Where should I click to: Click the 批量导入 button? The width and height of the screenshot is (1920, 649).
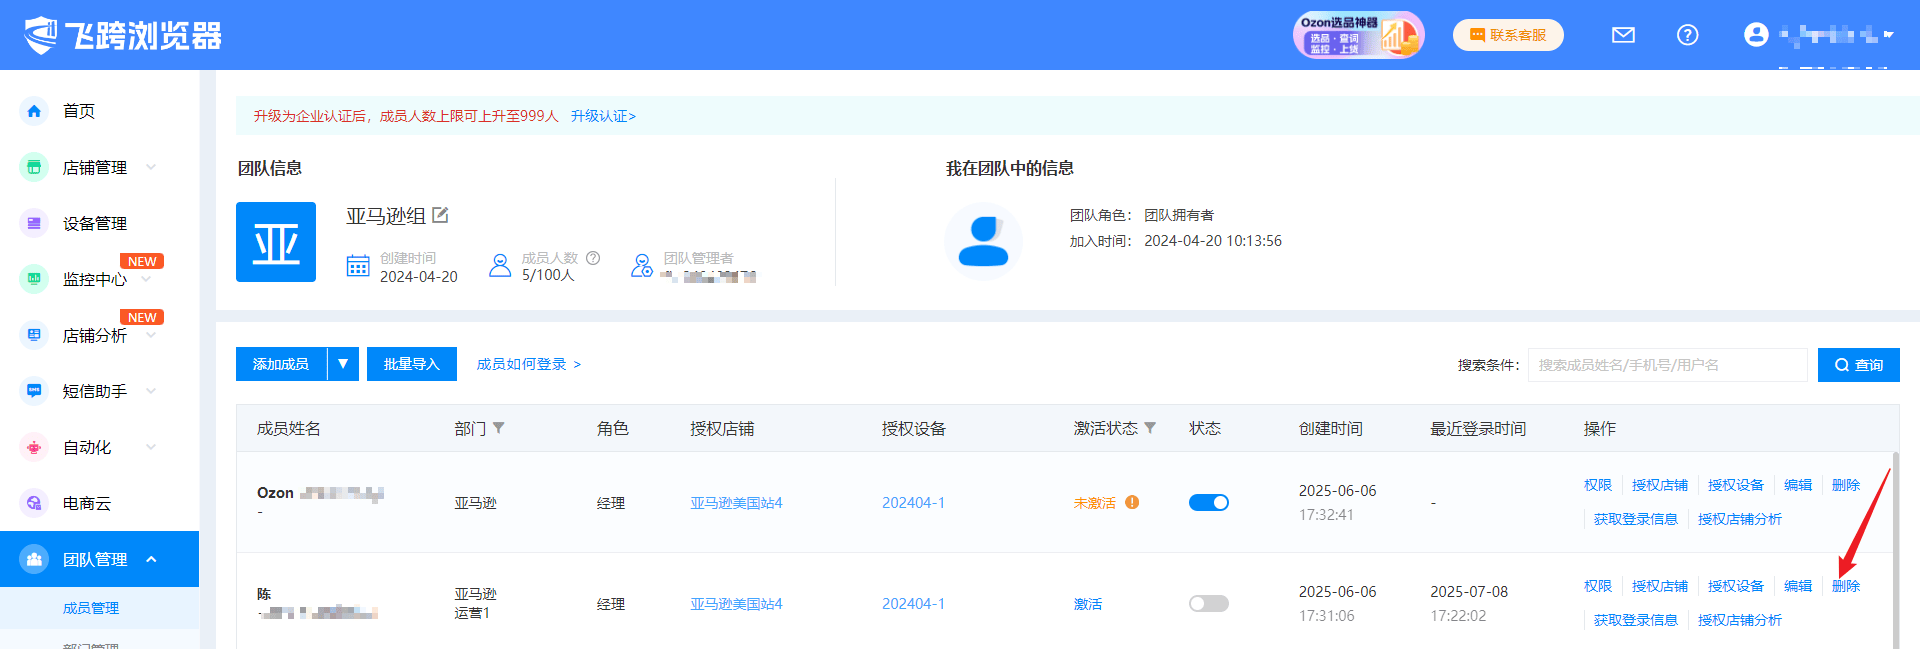point(411,364)
